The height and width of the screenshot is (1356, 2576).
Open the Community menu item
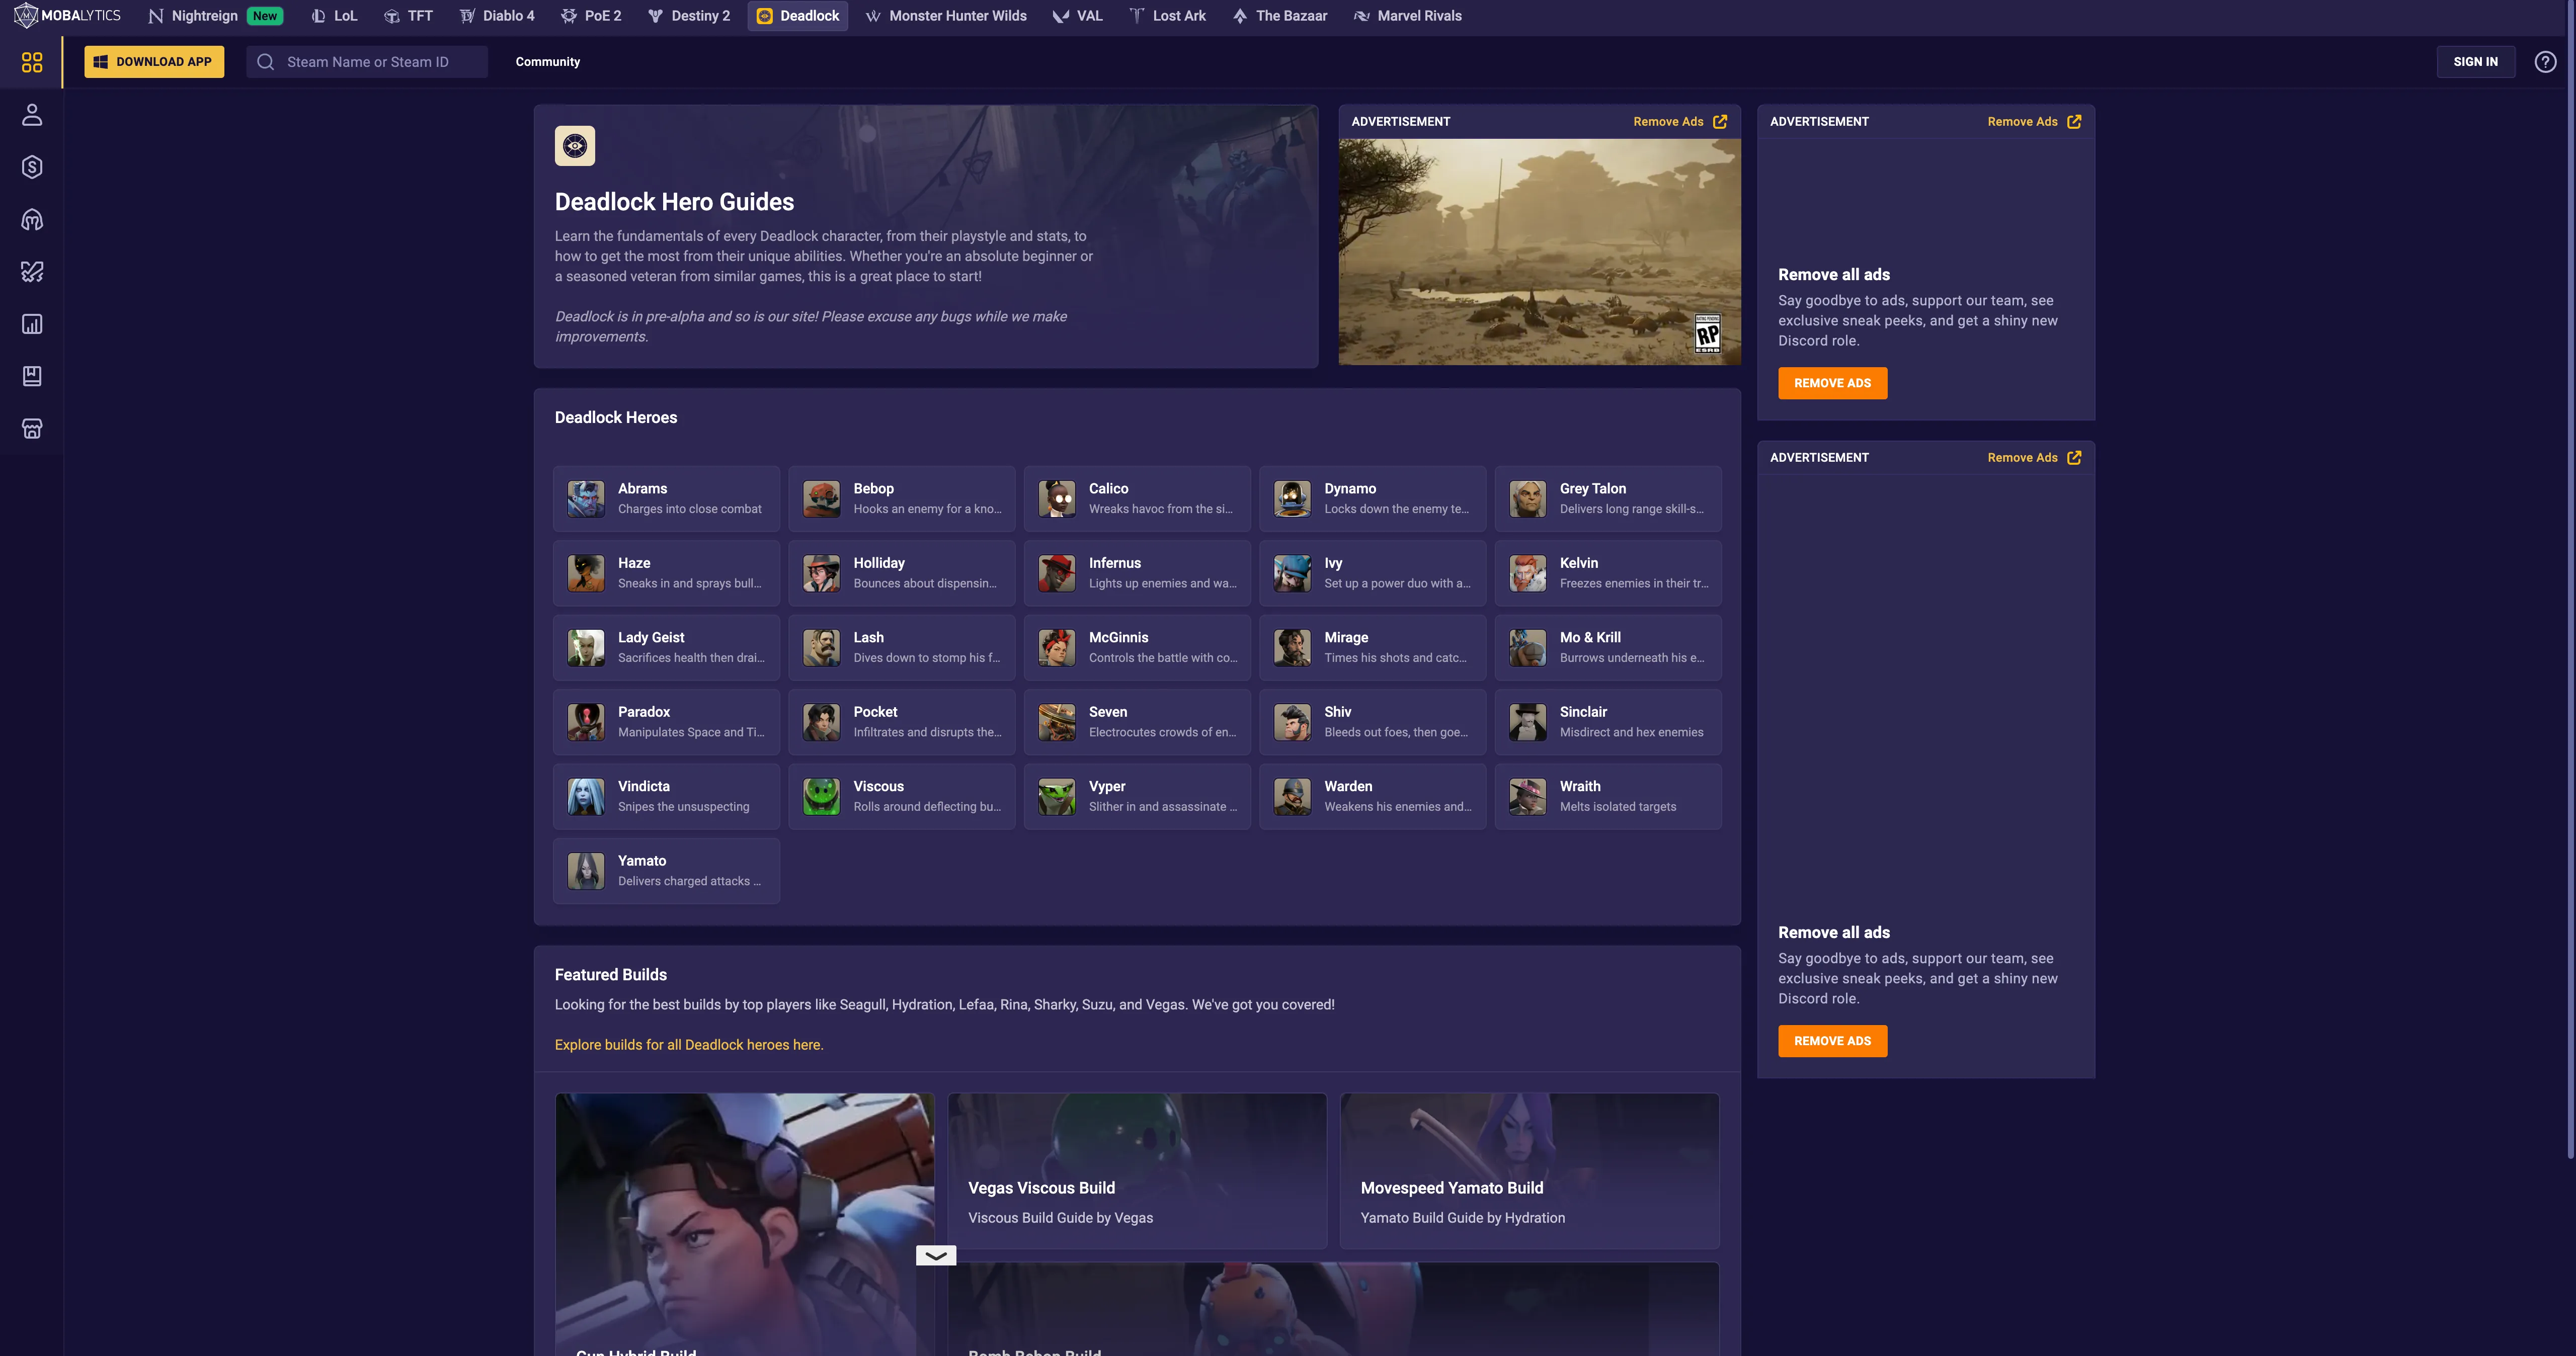548,62
